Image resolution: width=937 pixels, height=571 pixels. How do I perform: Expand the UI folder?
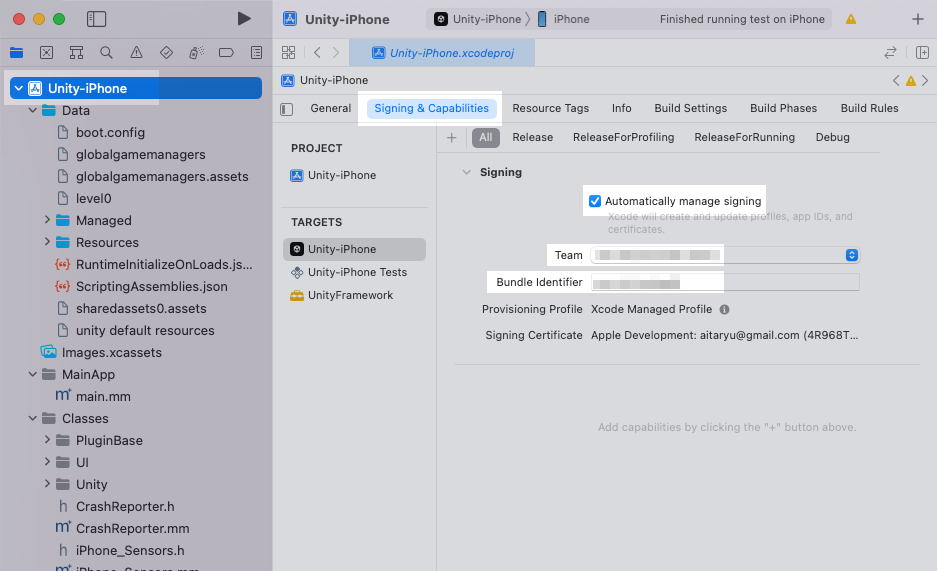tap(47, 462)
